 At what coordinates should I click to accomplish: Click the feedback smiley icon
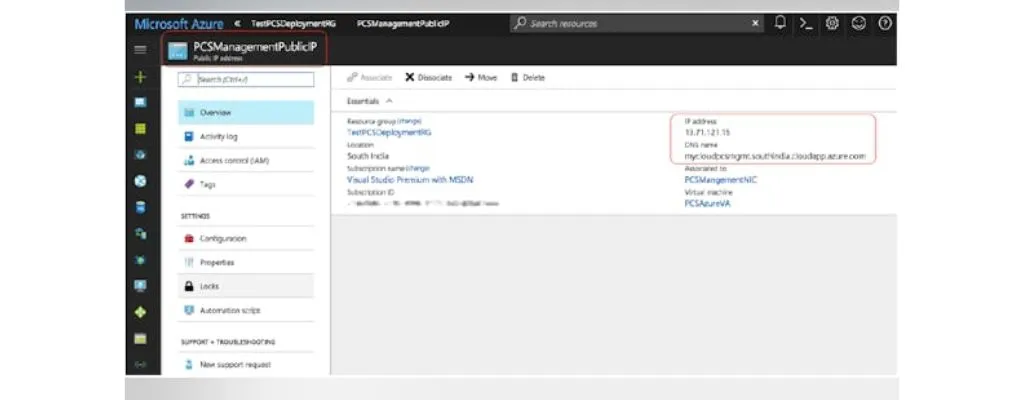[859, 23]
